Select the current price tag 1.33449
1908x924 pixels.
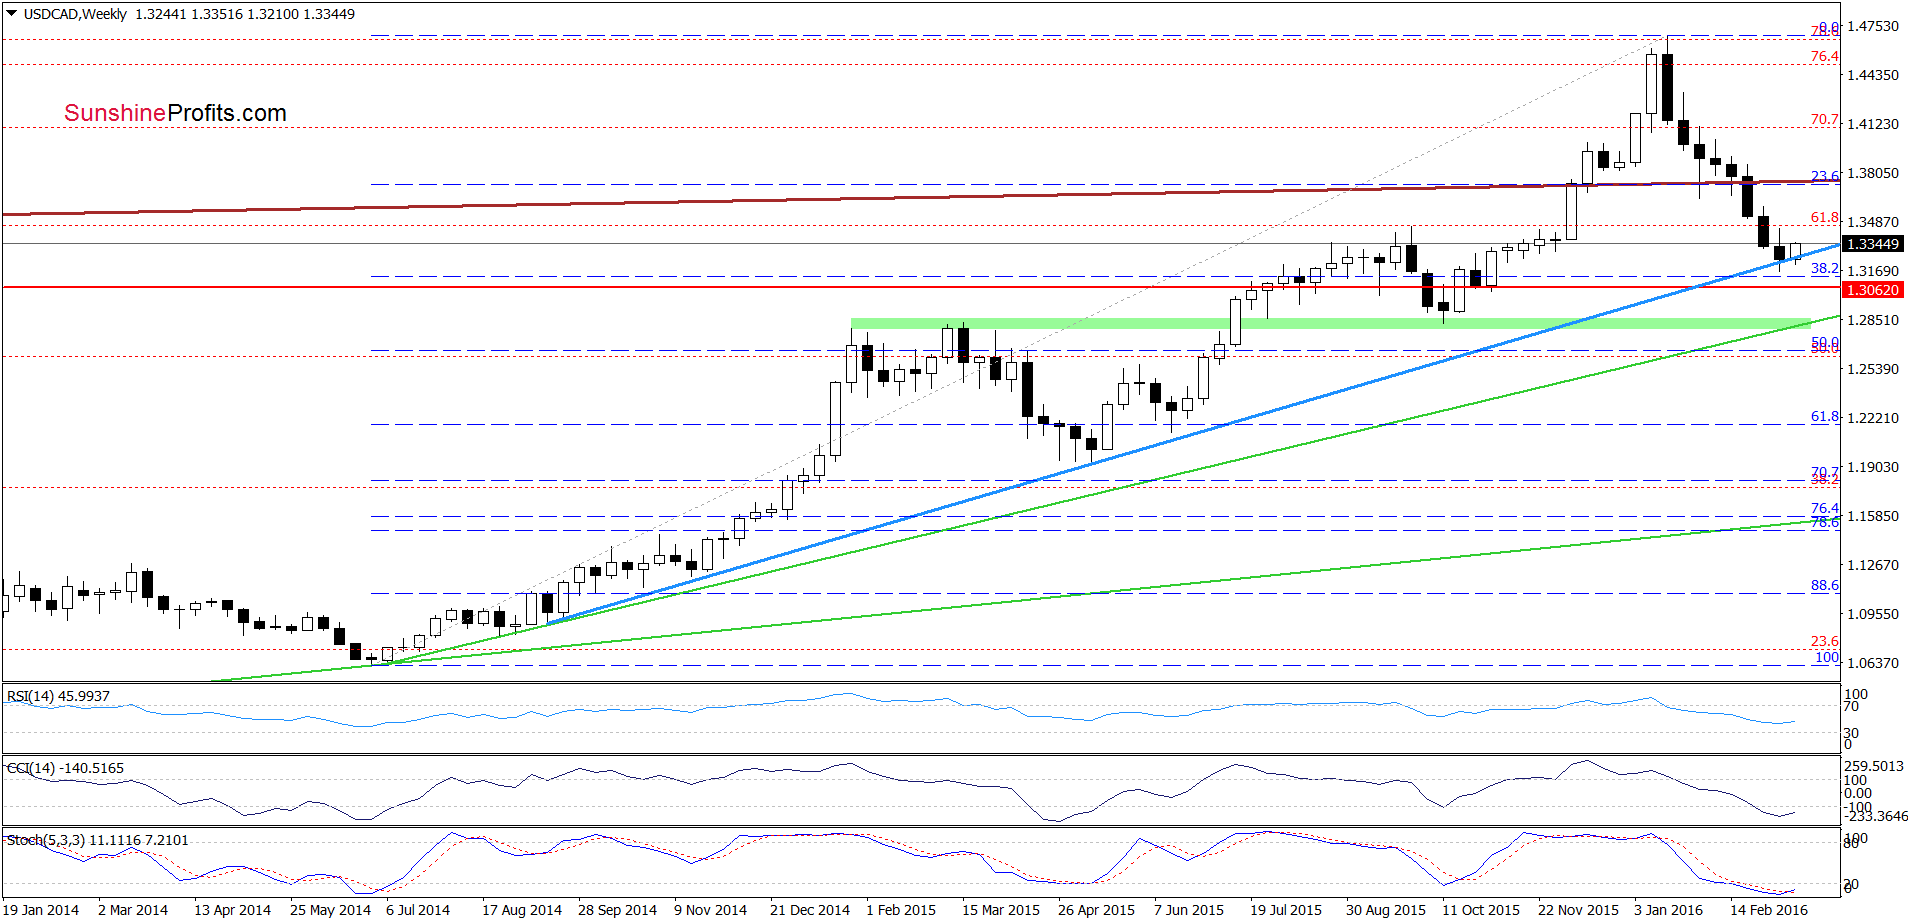(x=1872, y=244)
